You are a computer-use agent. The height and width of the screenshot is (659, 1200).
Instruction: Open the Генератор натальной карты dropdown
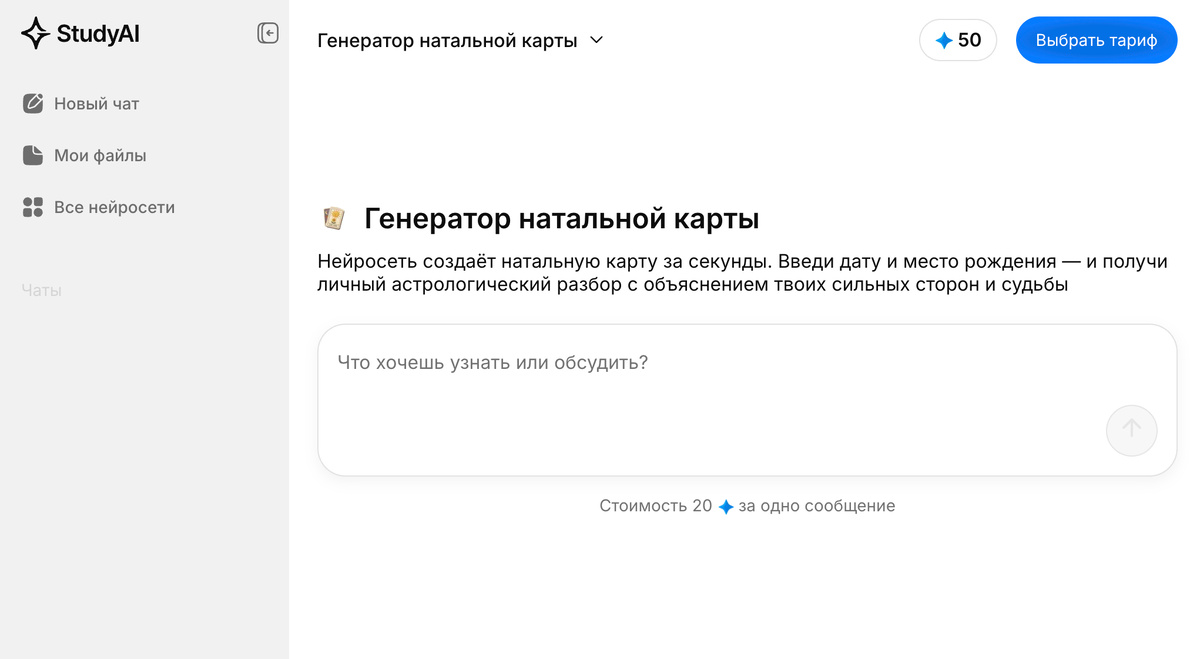click(460, 41)
